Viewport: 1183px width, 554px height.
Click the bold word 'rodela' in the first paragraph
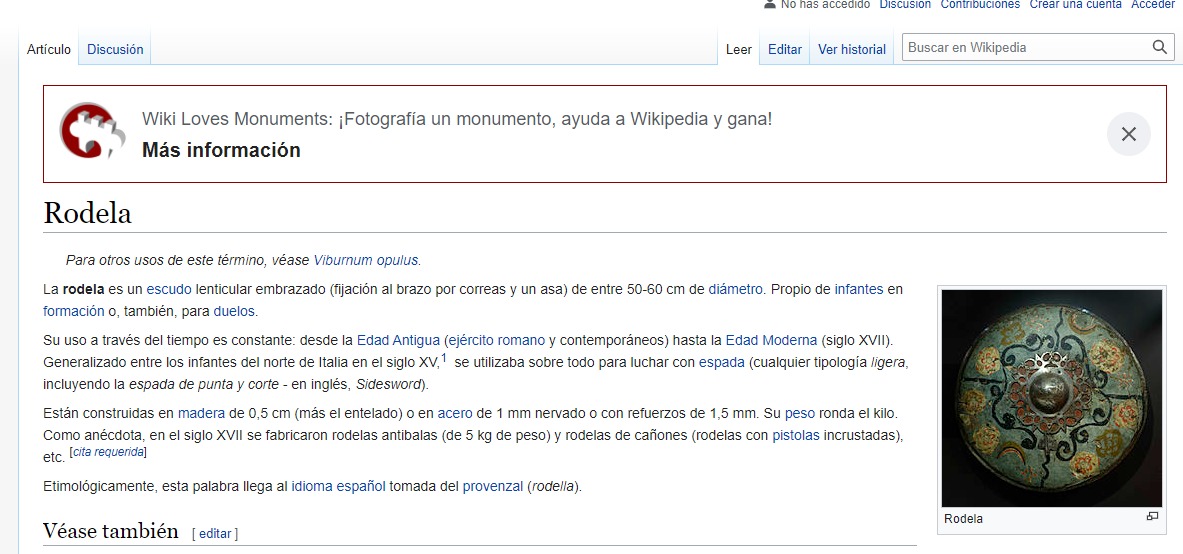(84, 289)
